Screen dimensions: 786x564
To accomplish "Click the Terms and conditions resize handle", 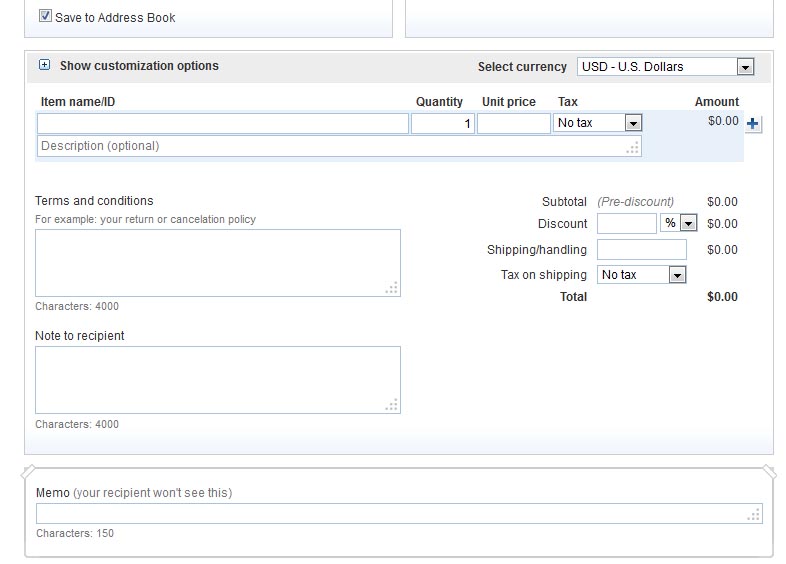I will coord(392,288).
